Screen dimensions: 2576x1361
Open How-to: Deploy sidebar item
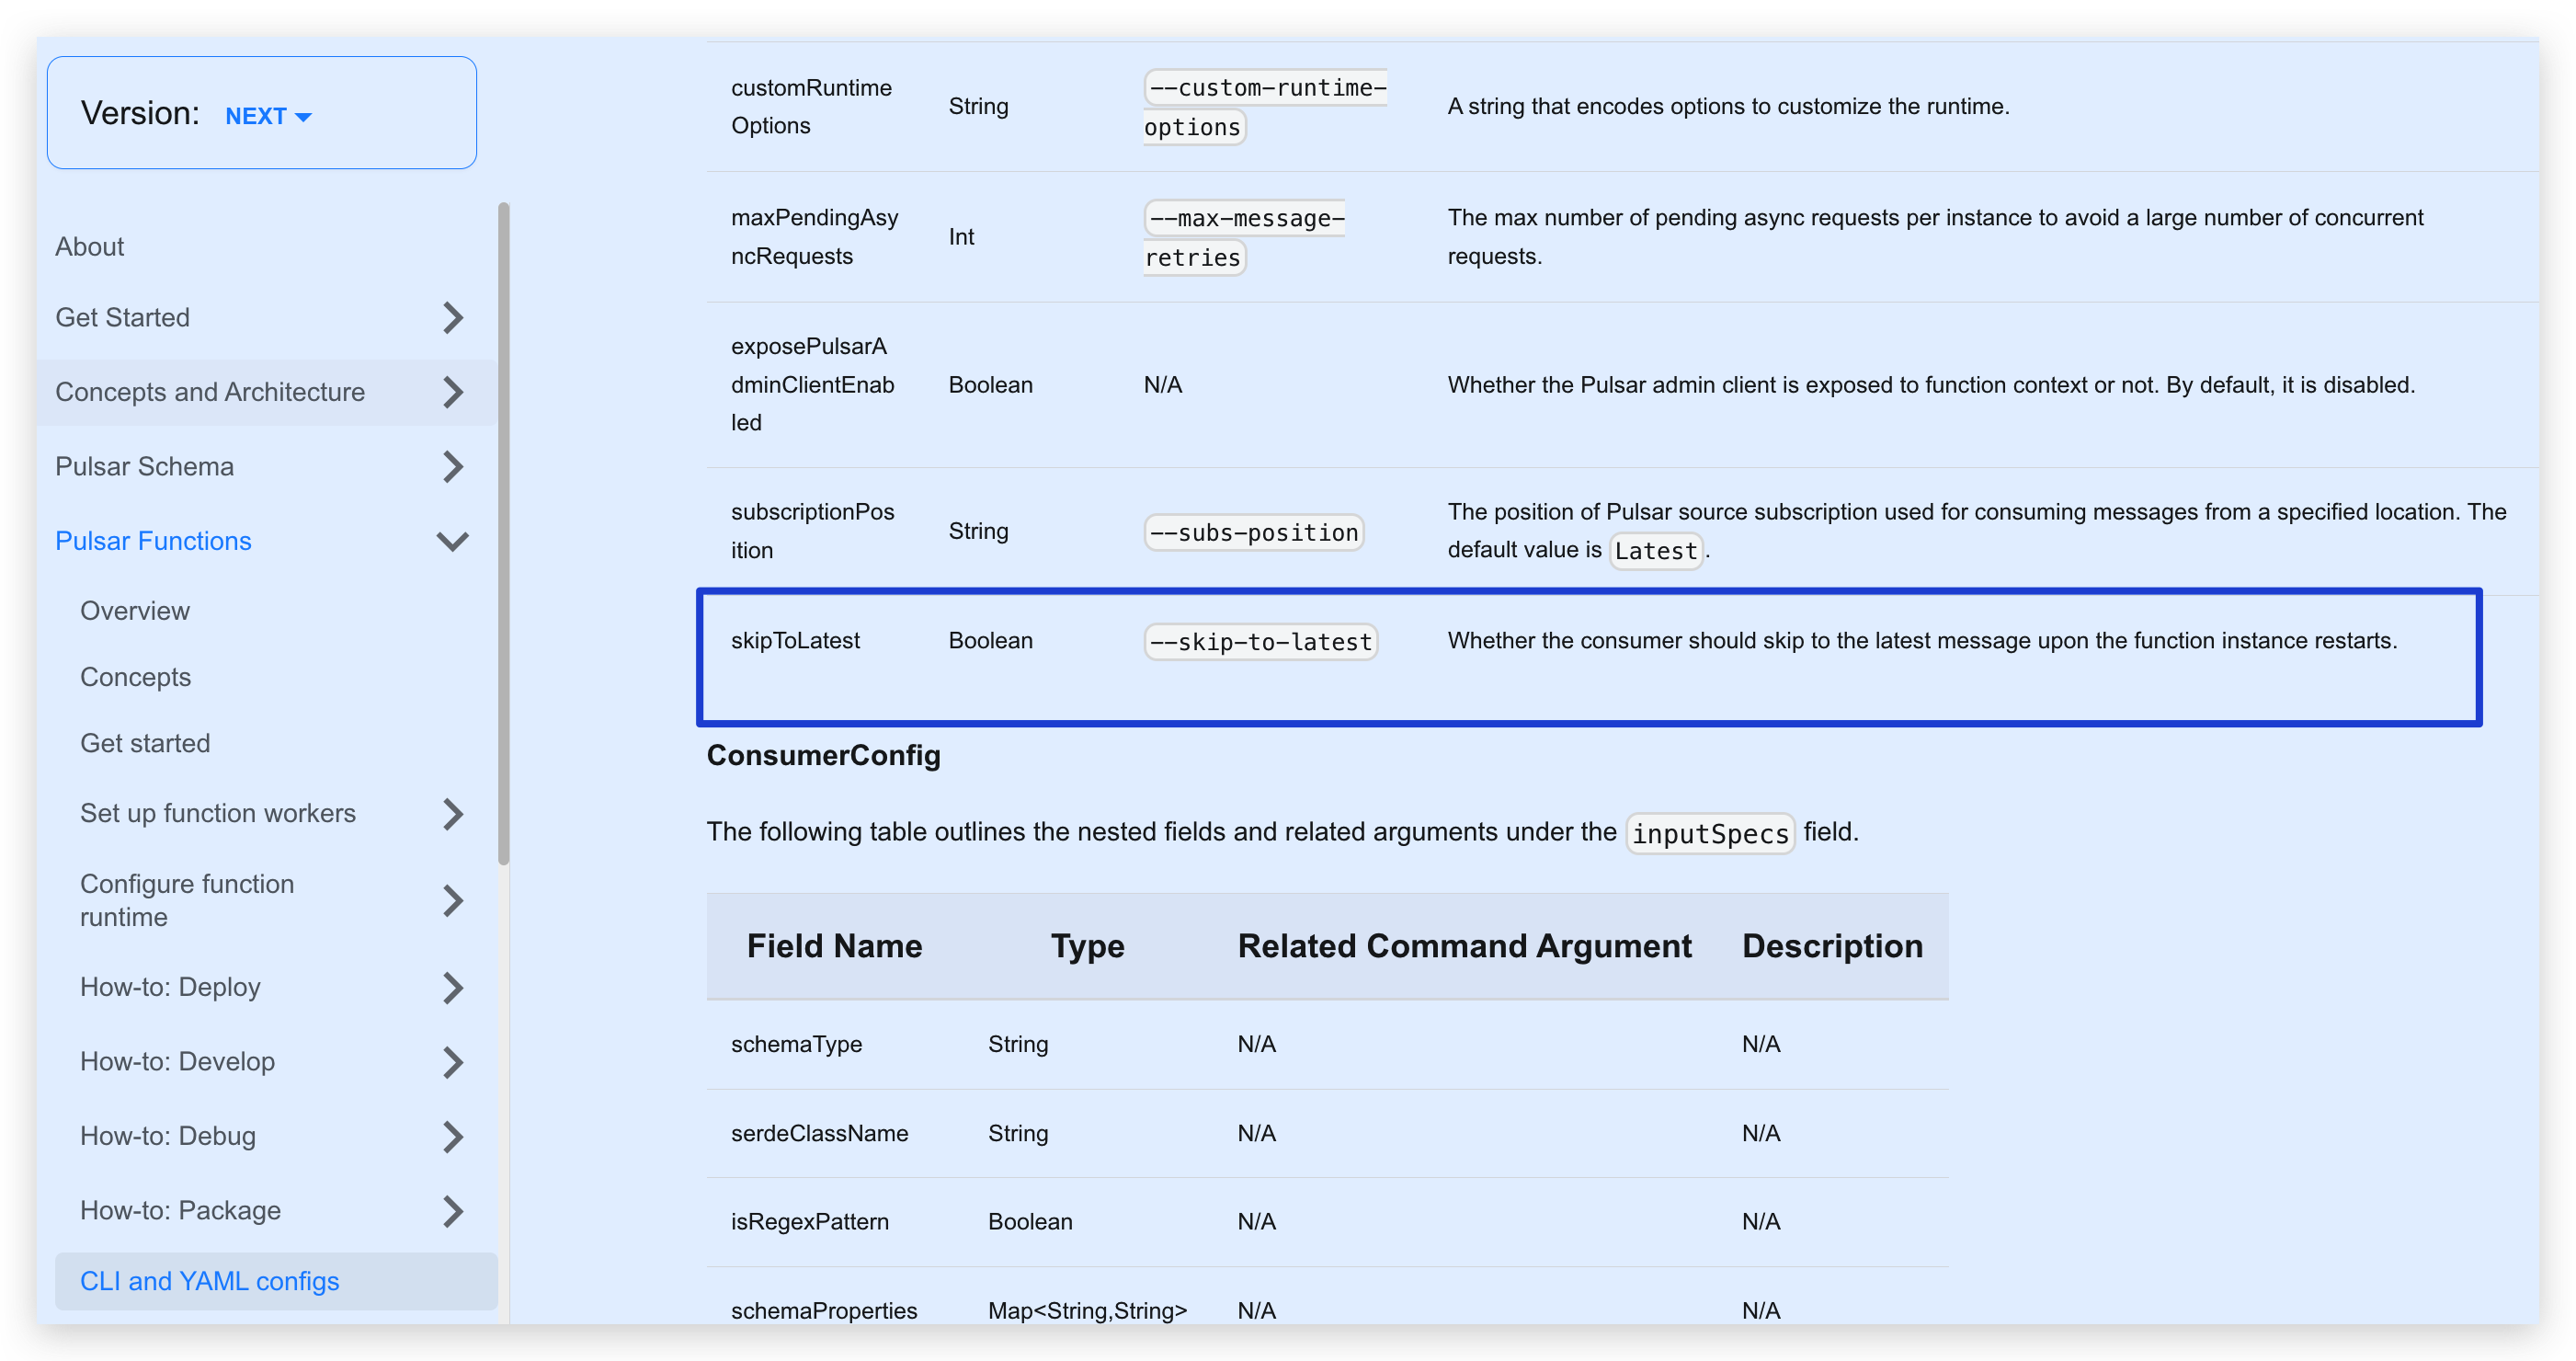(x=170, y=988)
